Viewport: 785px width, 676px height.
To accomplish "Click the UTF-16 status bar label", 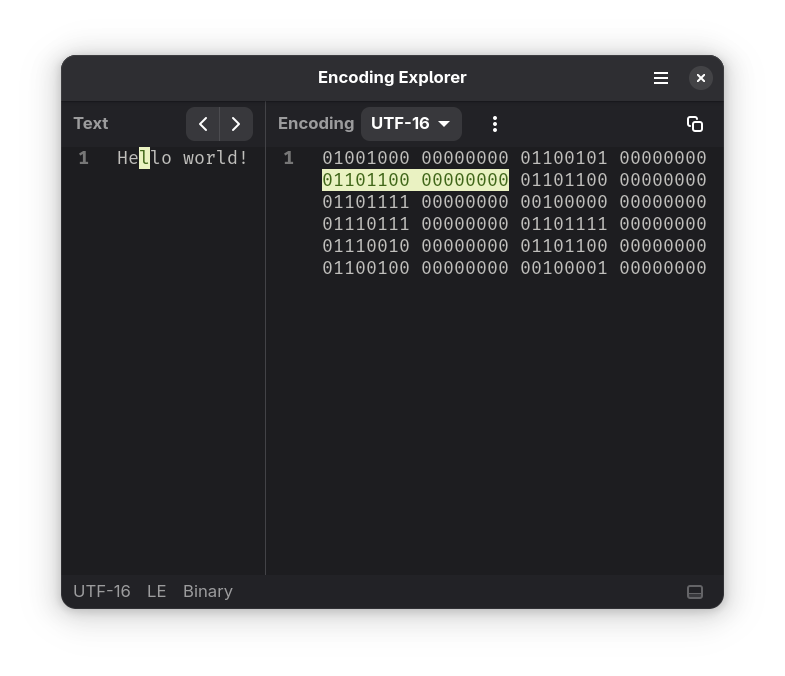I will point(102,591).
